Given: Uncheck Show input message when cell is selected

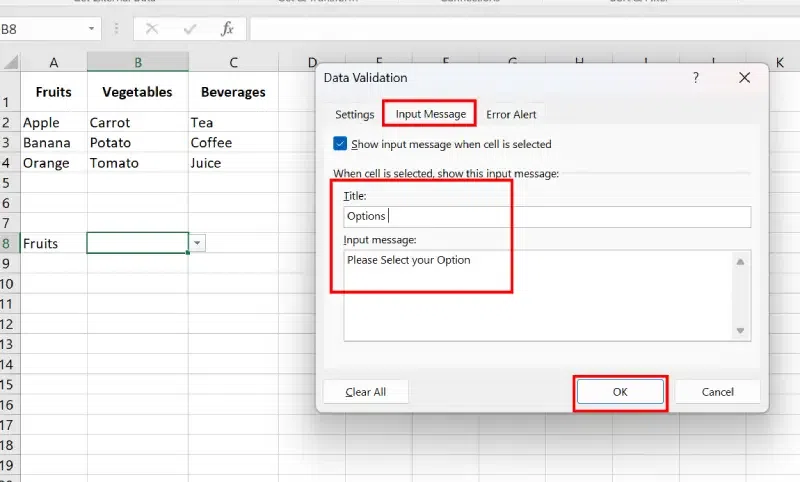Looking at the screenshot, I should [340, 144].
